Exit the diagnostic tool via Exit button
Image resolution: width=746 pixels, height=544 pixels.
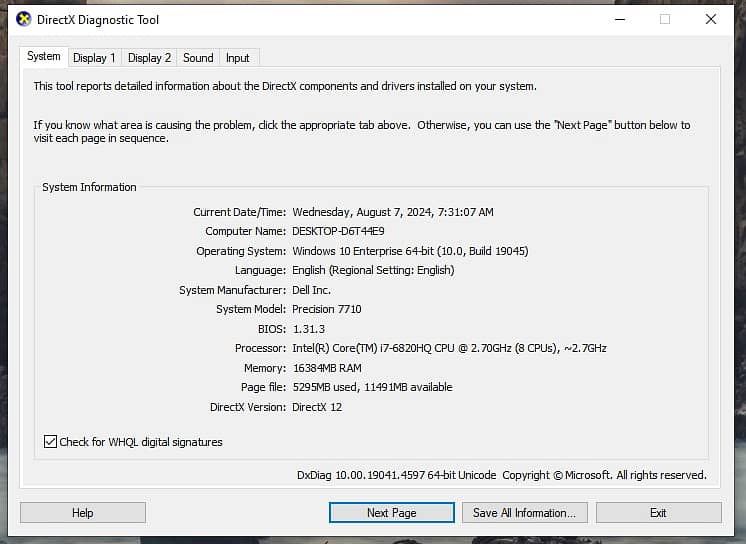coord(658,513)
